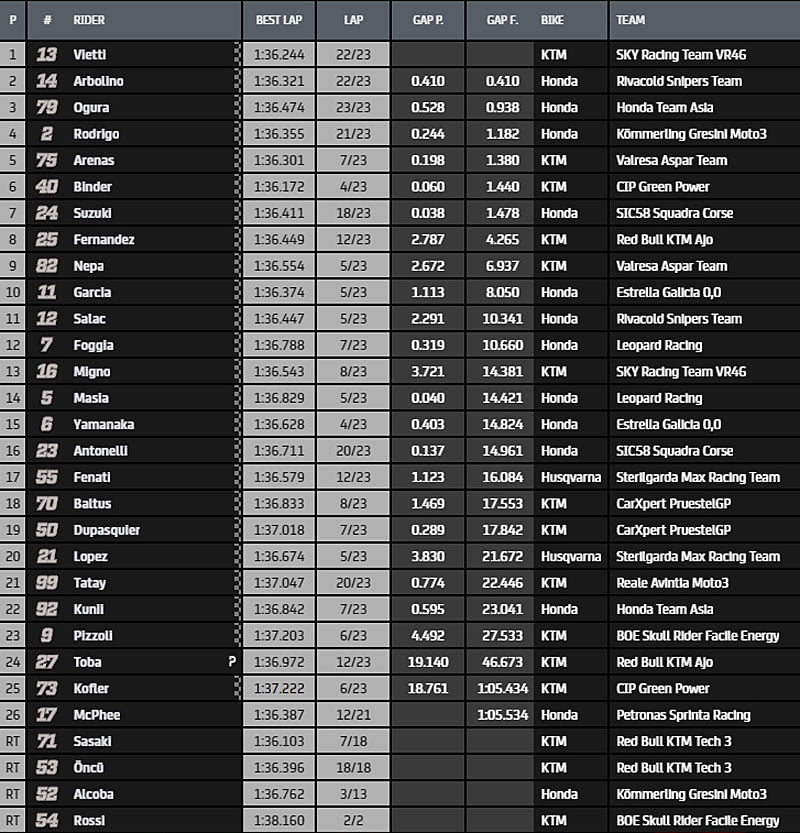Click the BIKE column header

coord(552,19)
